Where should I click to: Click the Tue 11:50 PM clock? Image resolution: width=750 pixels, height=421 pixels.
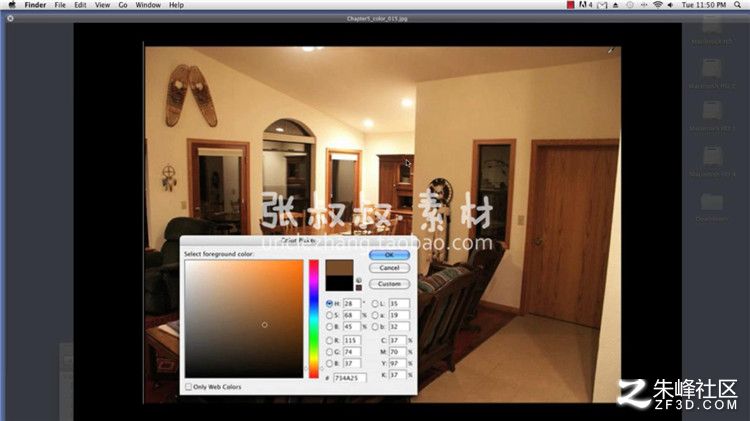[x=704, y=5]
